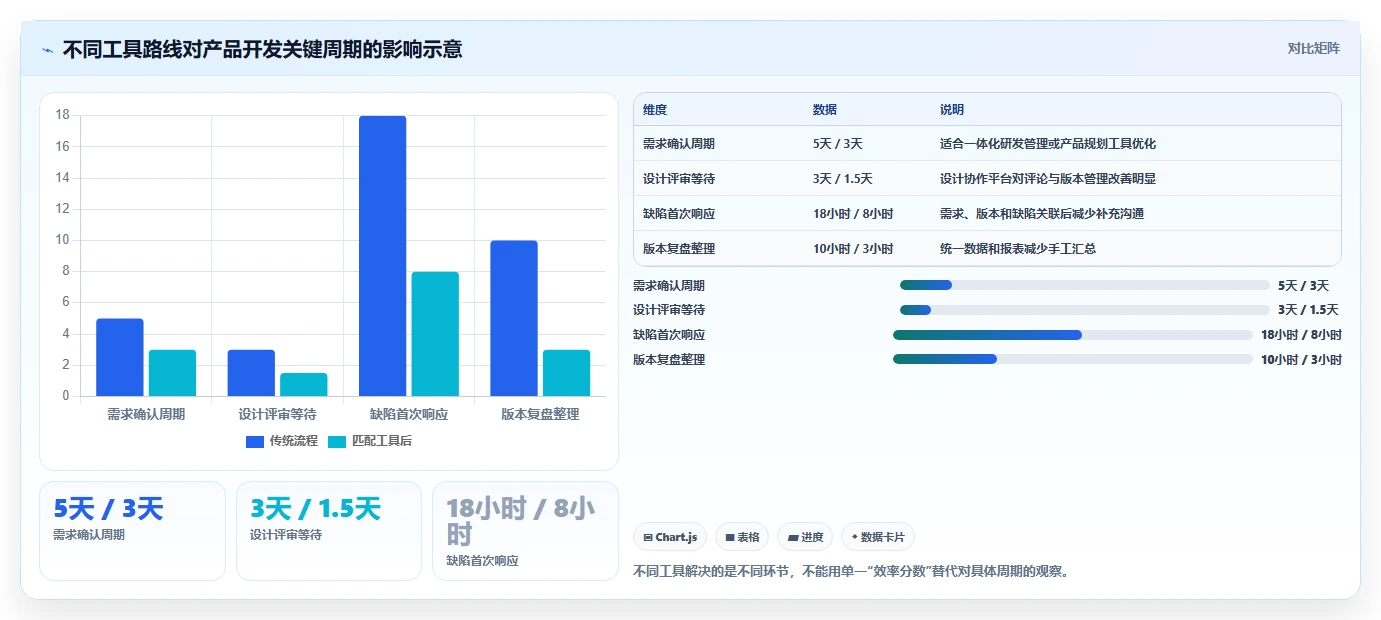Open the 18小时 / 8小时 stat card
This screenshot has height=620, width=1381.
[x=525, y=531]
